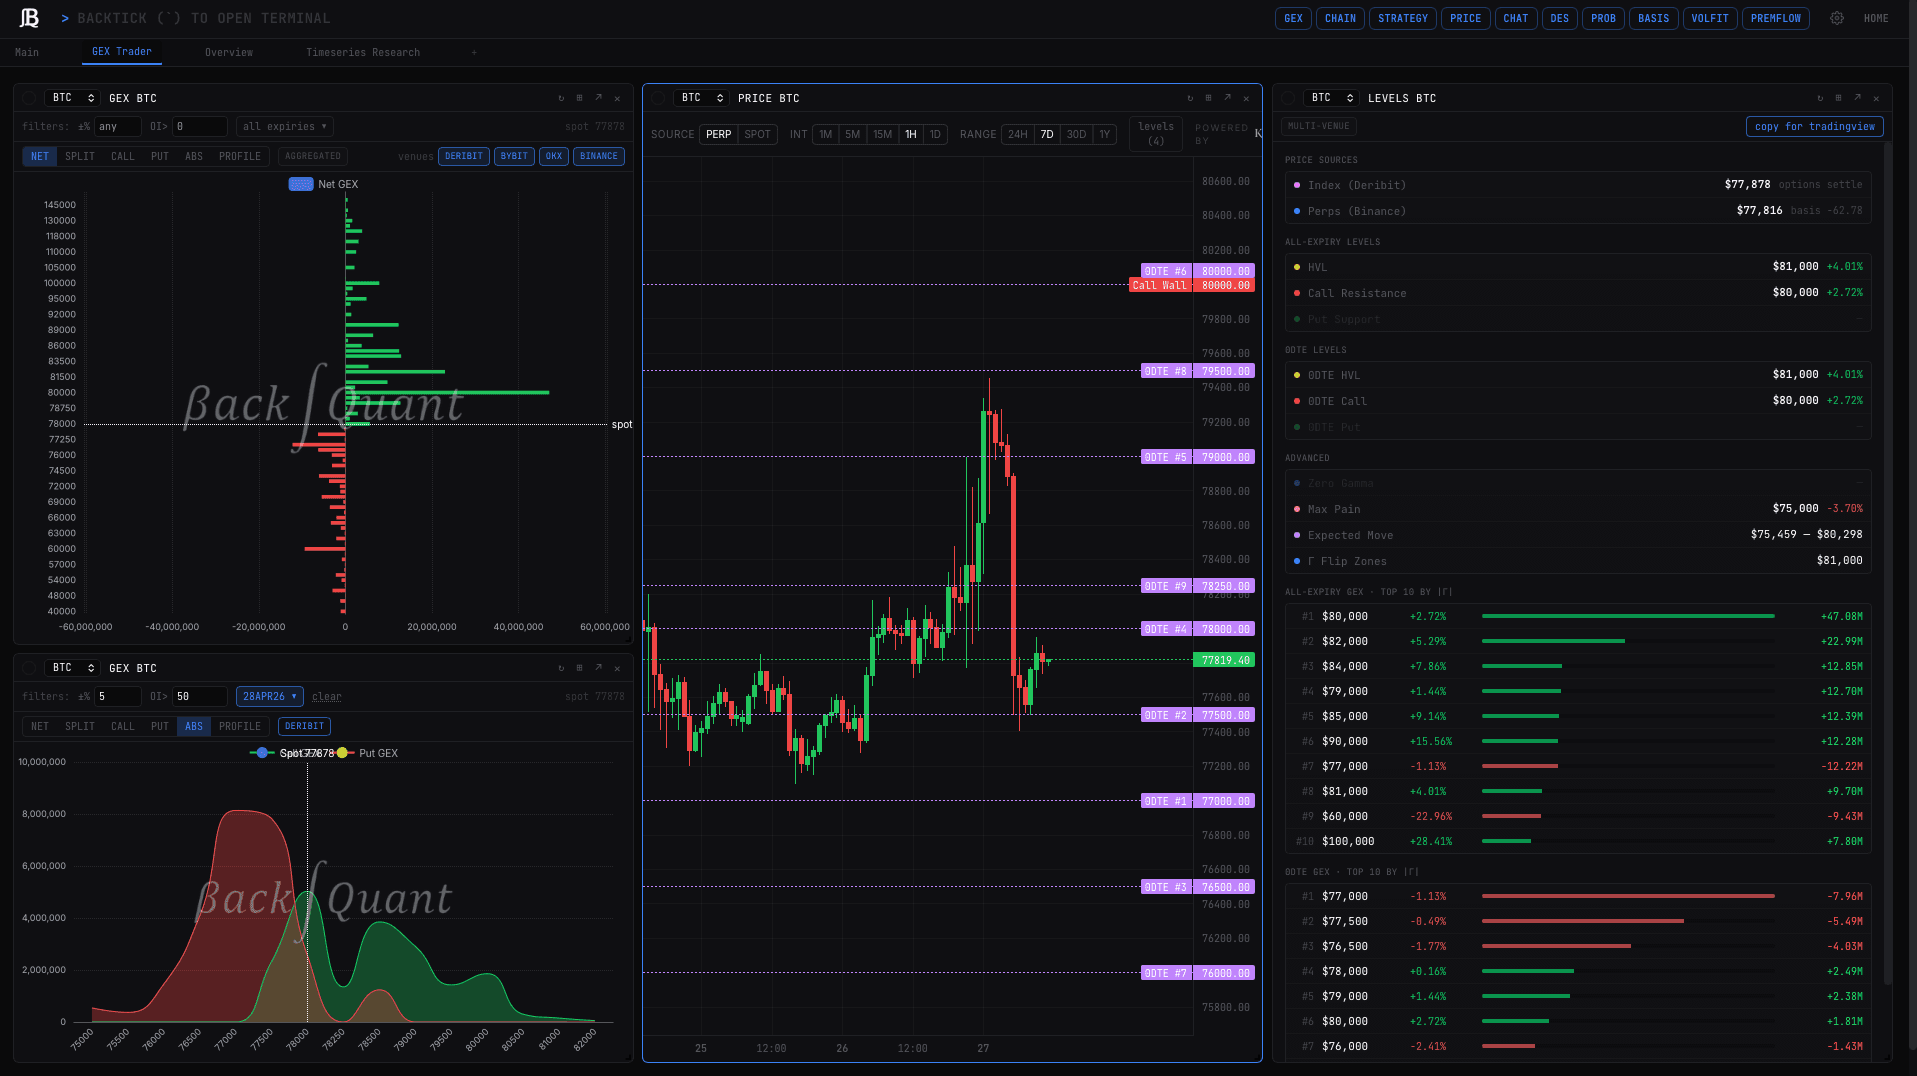This screenshot has width=1917, height=1076.
Task: Pop out the PRICE BTC panel
Action: click(x=1227, y=98)
